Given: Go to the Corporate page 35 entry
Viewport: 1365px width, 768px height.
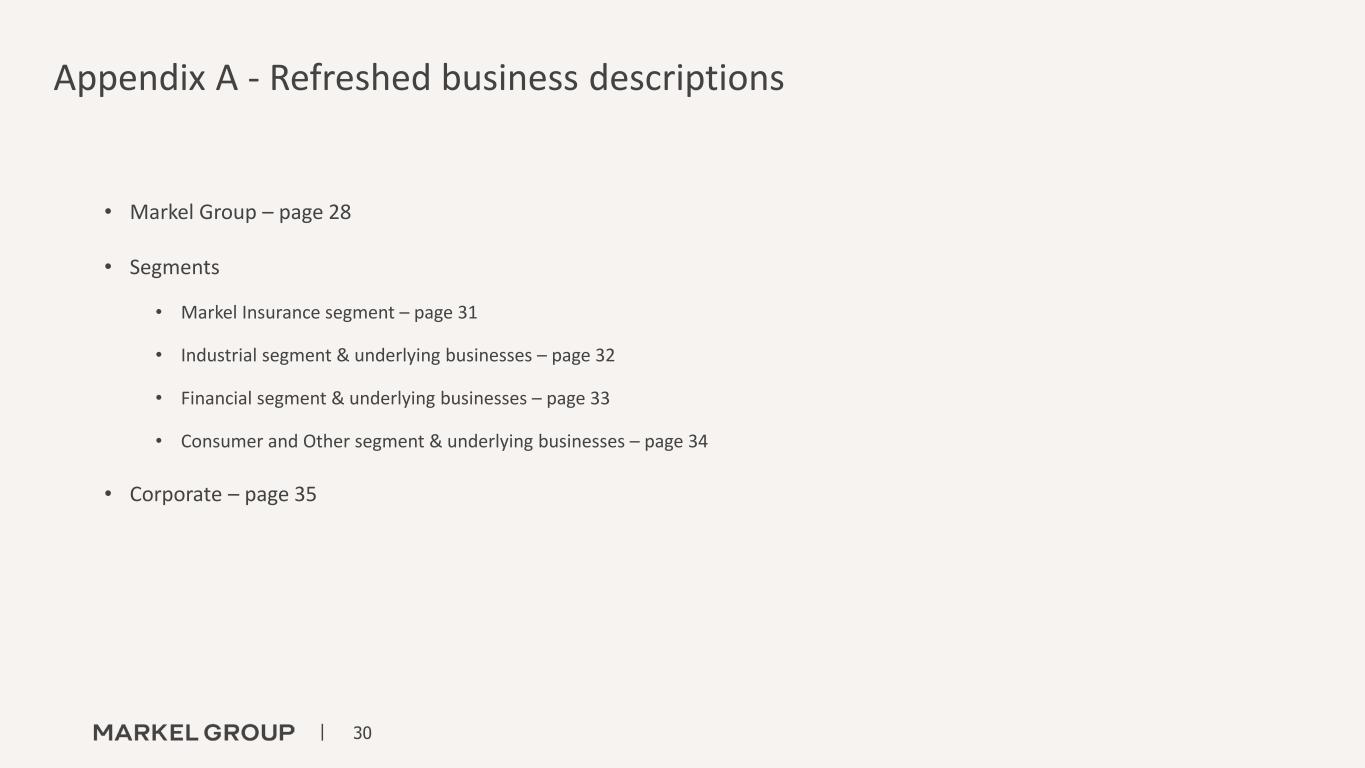Looking at the screenshot, I should (x=223, y=494).
